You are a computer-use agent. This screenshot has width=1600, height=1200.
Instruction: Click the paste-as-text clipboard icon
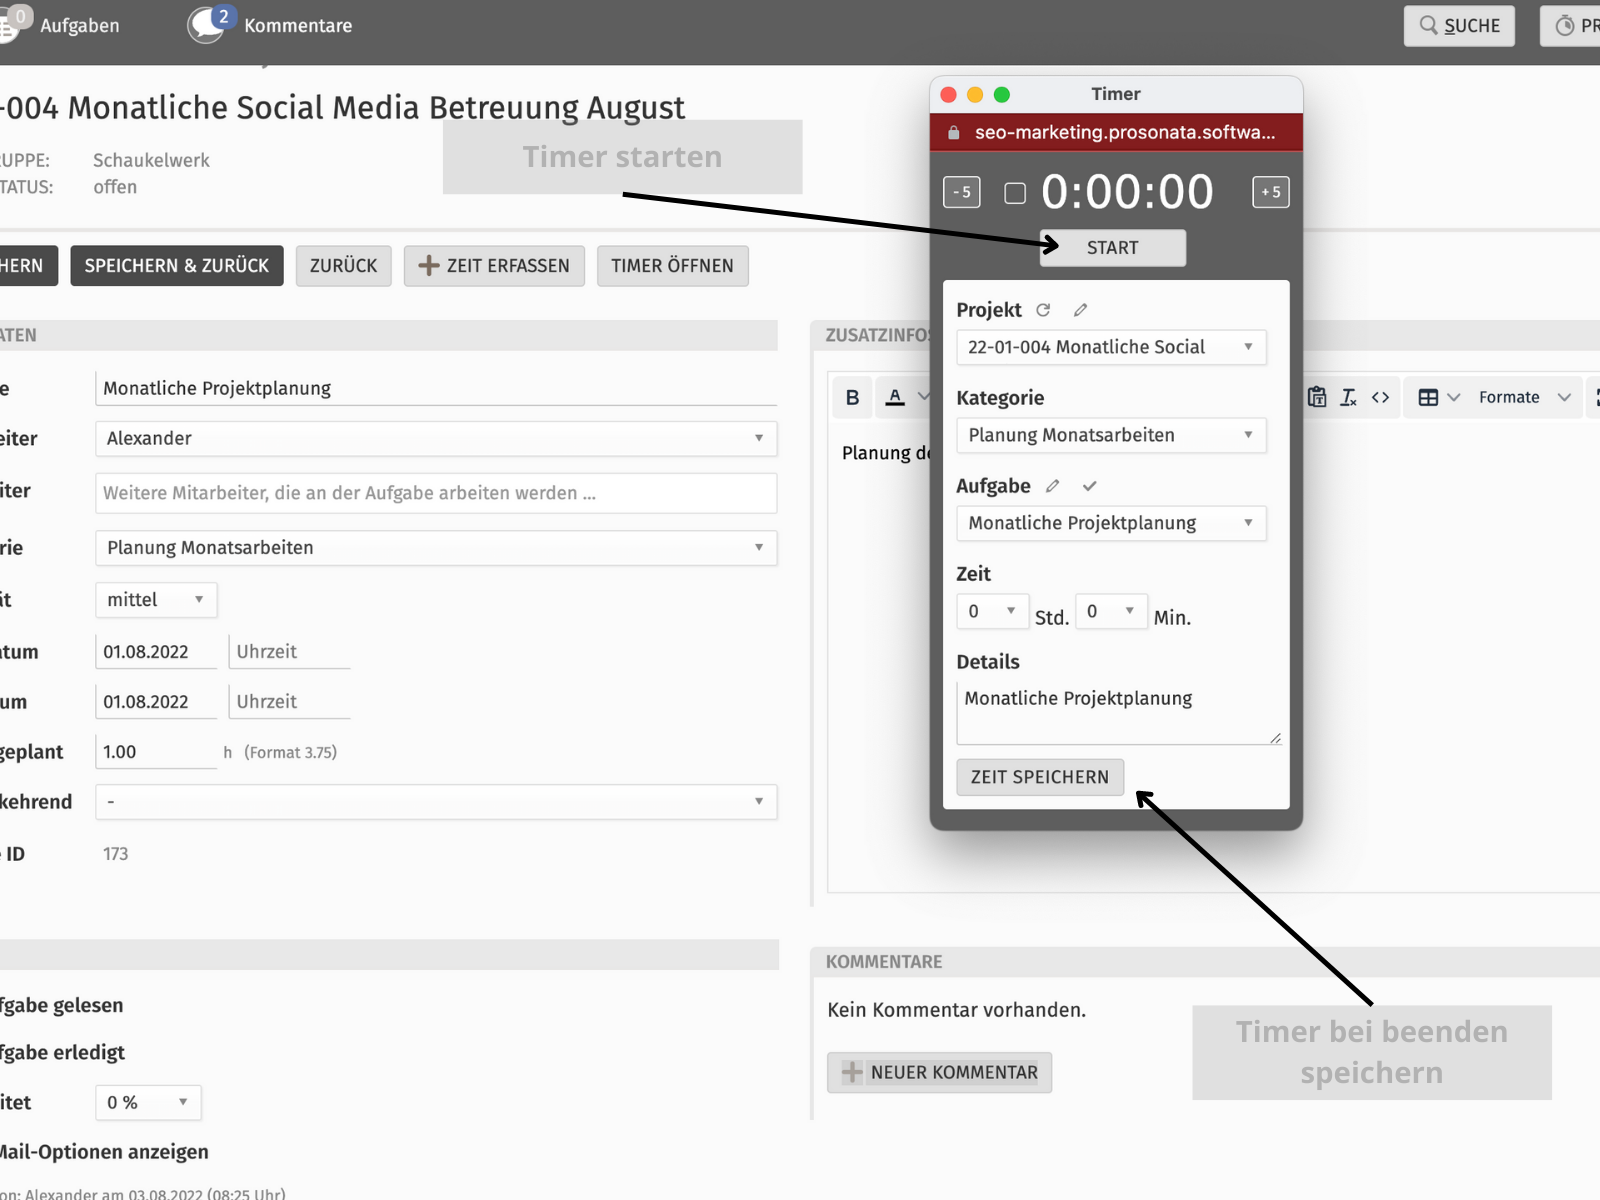[1317, 397]
